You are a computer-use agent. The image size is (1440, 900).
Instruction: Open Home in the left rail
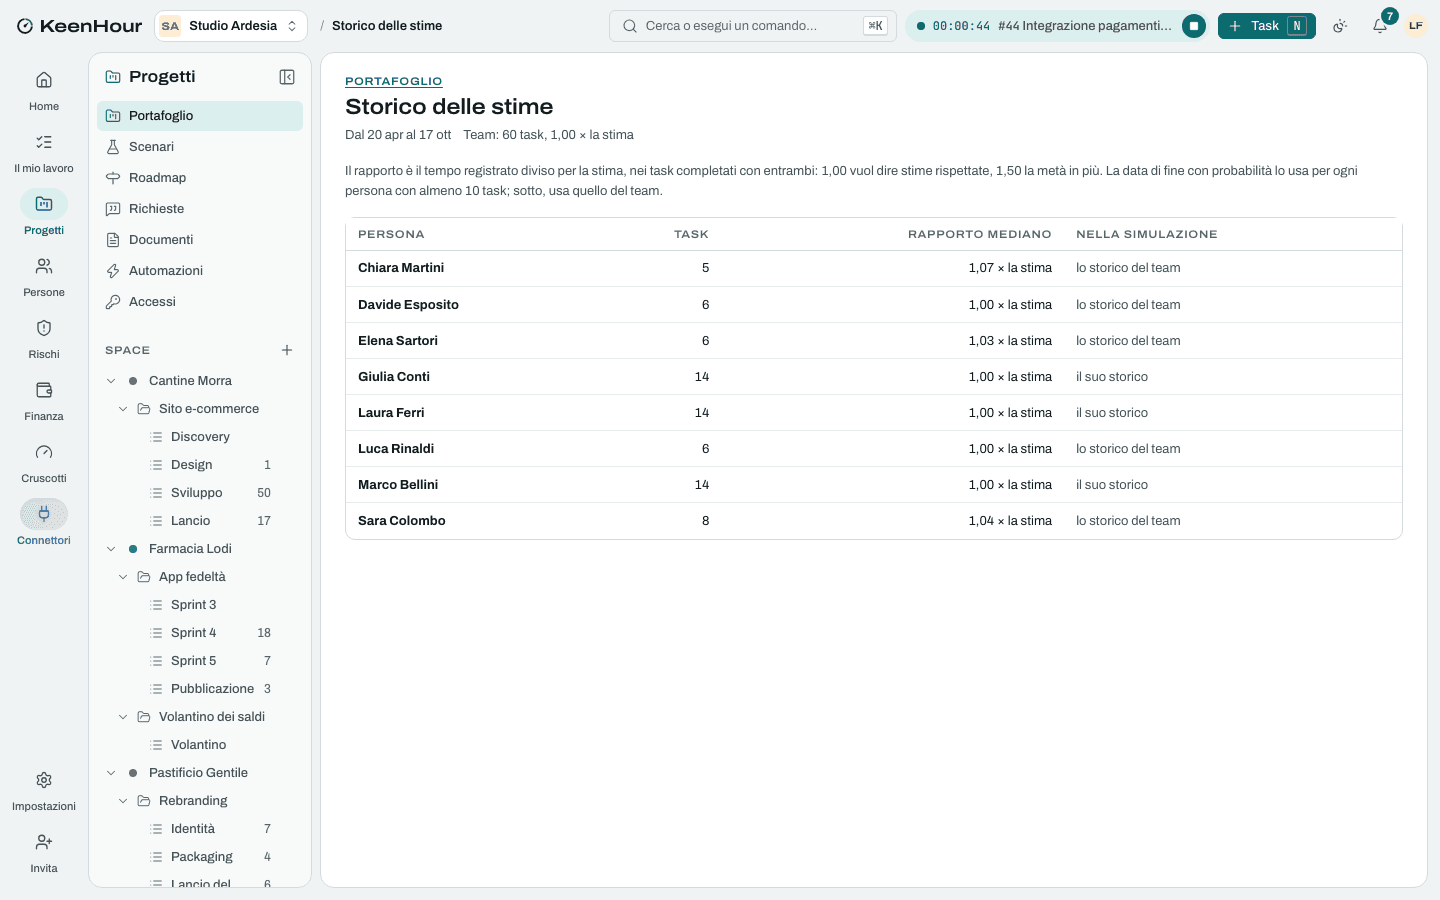pyautogui.click(x=44, y=91)
